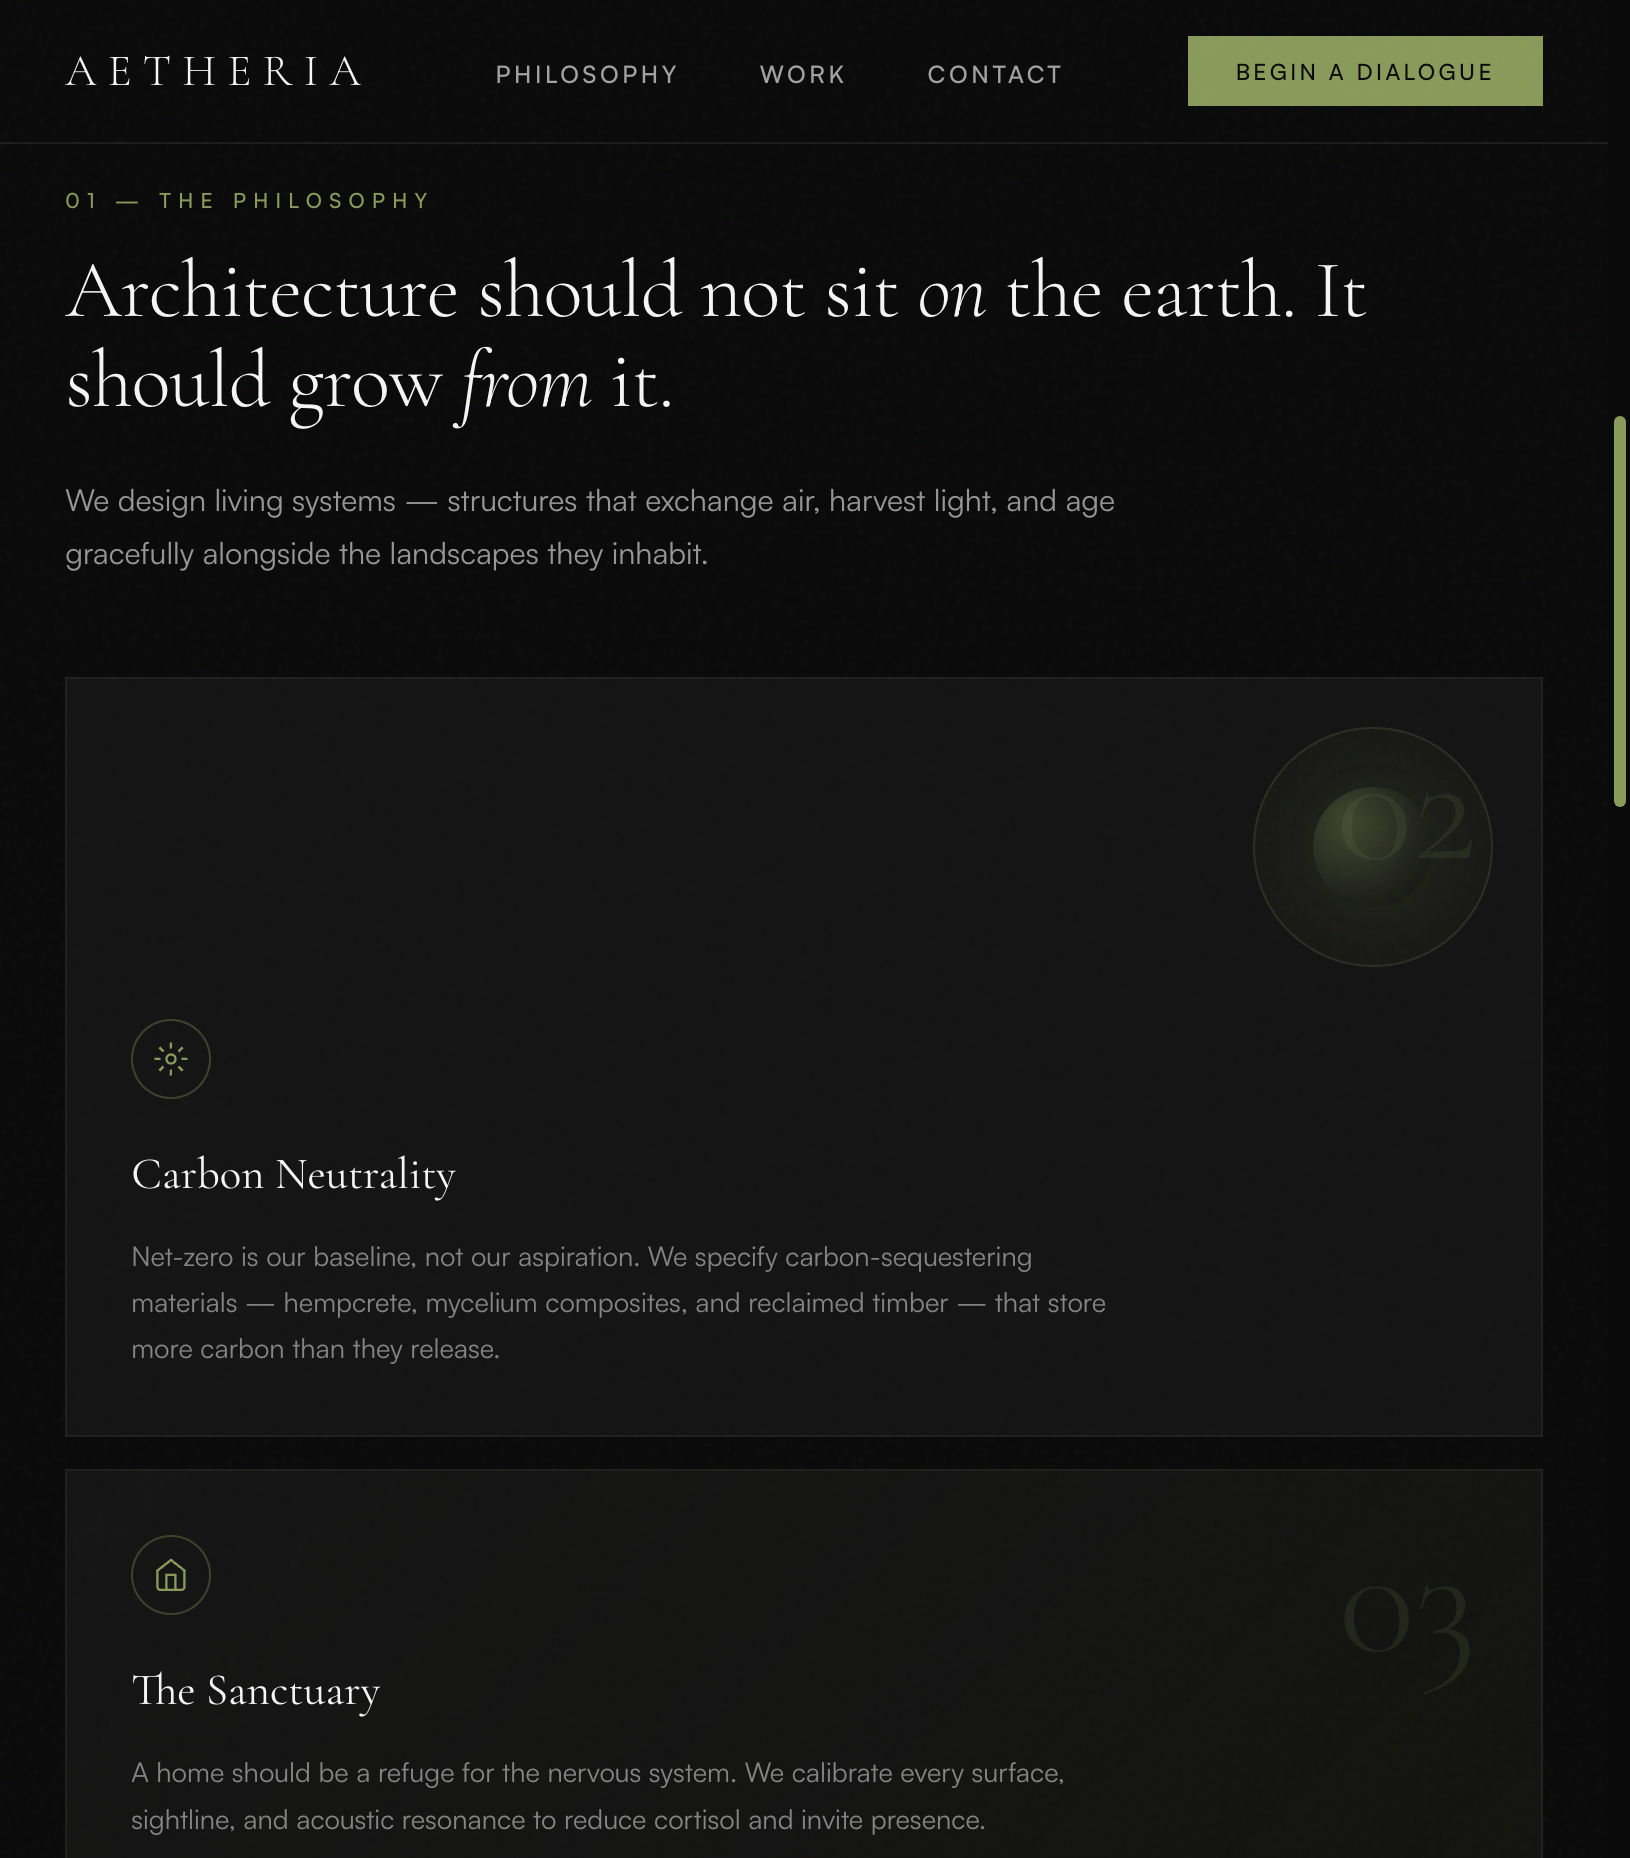This screenshot has height=1858, width=1630.
Task: Select the Carbon Neutrality heading
Action: click(x=294, y=1174)
